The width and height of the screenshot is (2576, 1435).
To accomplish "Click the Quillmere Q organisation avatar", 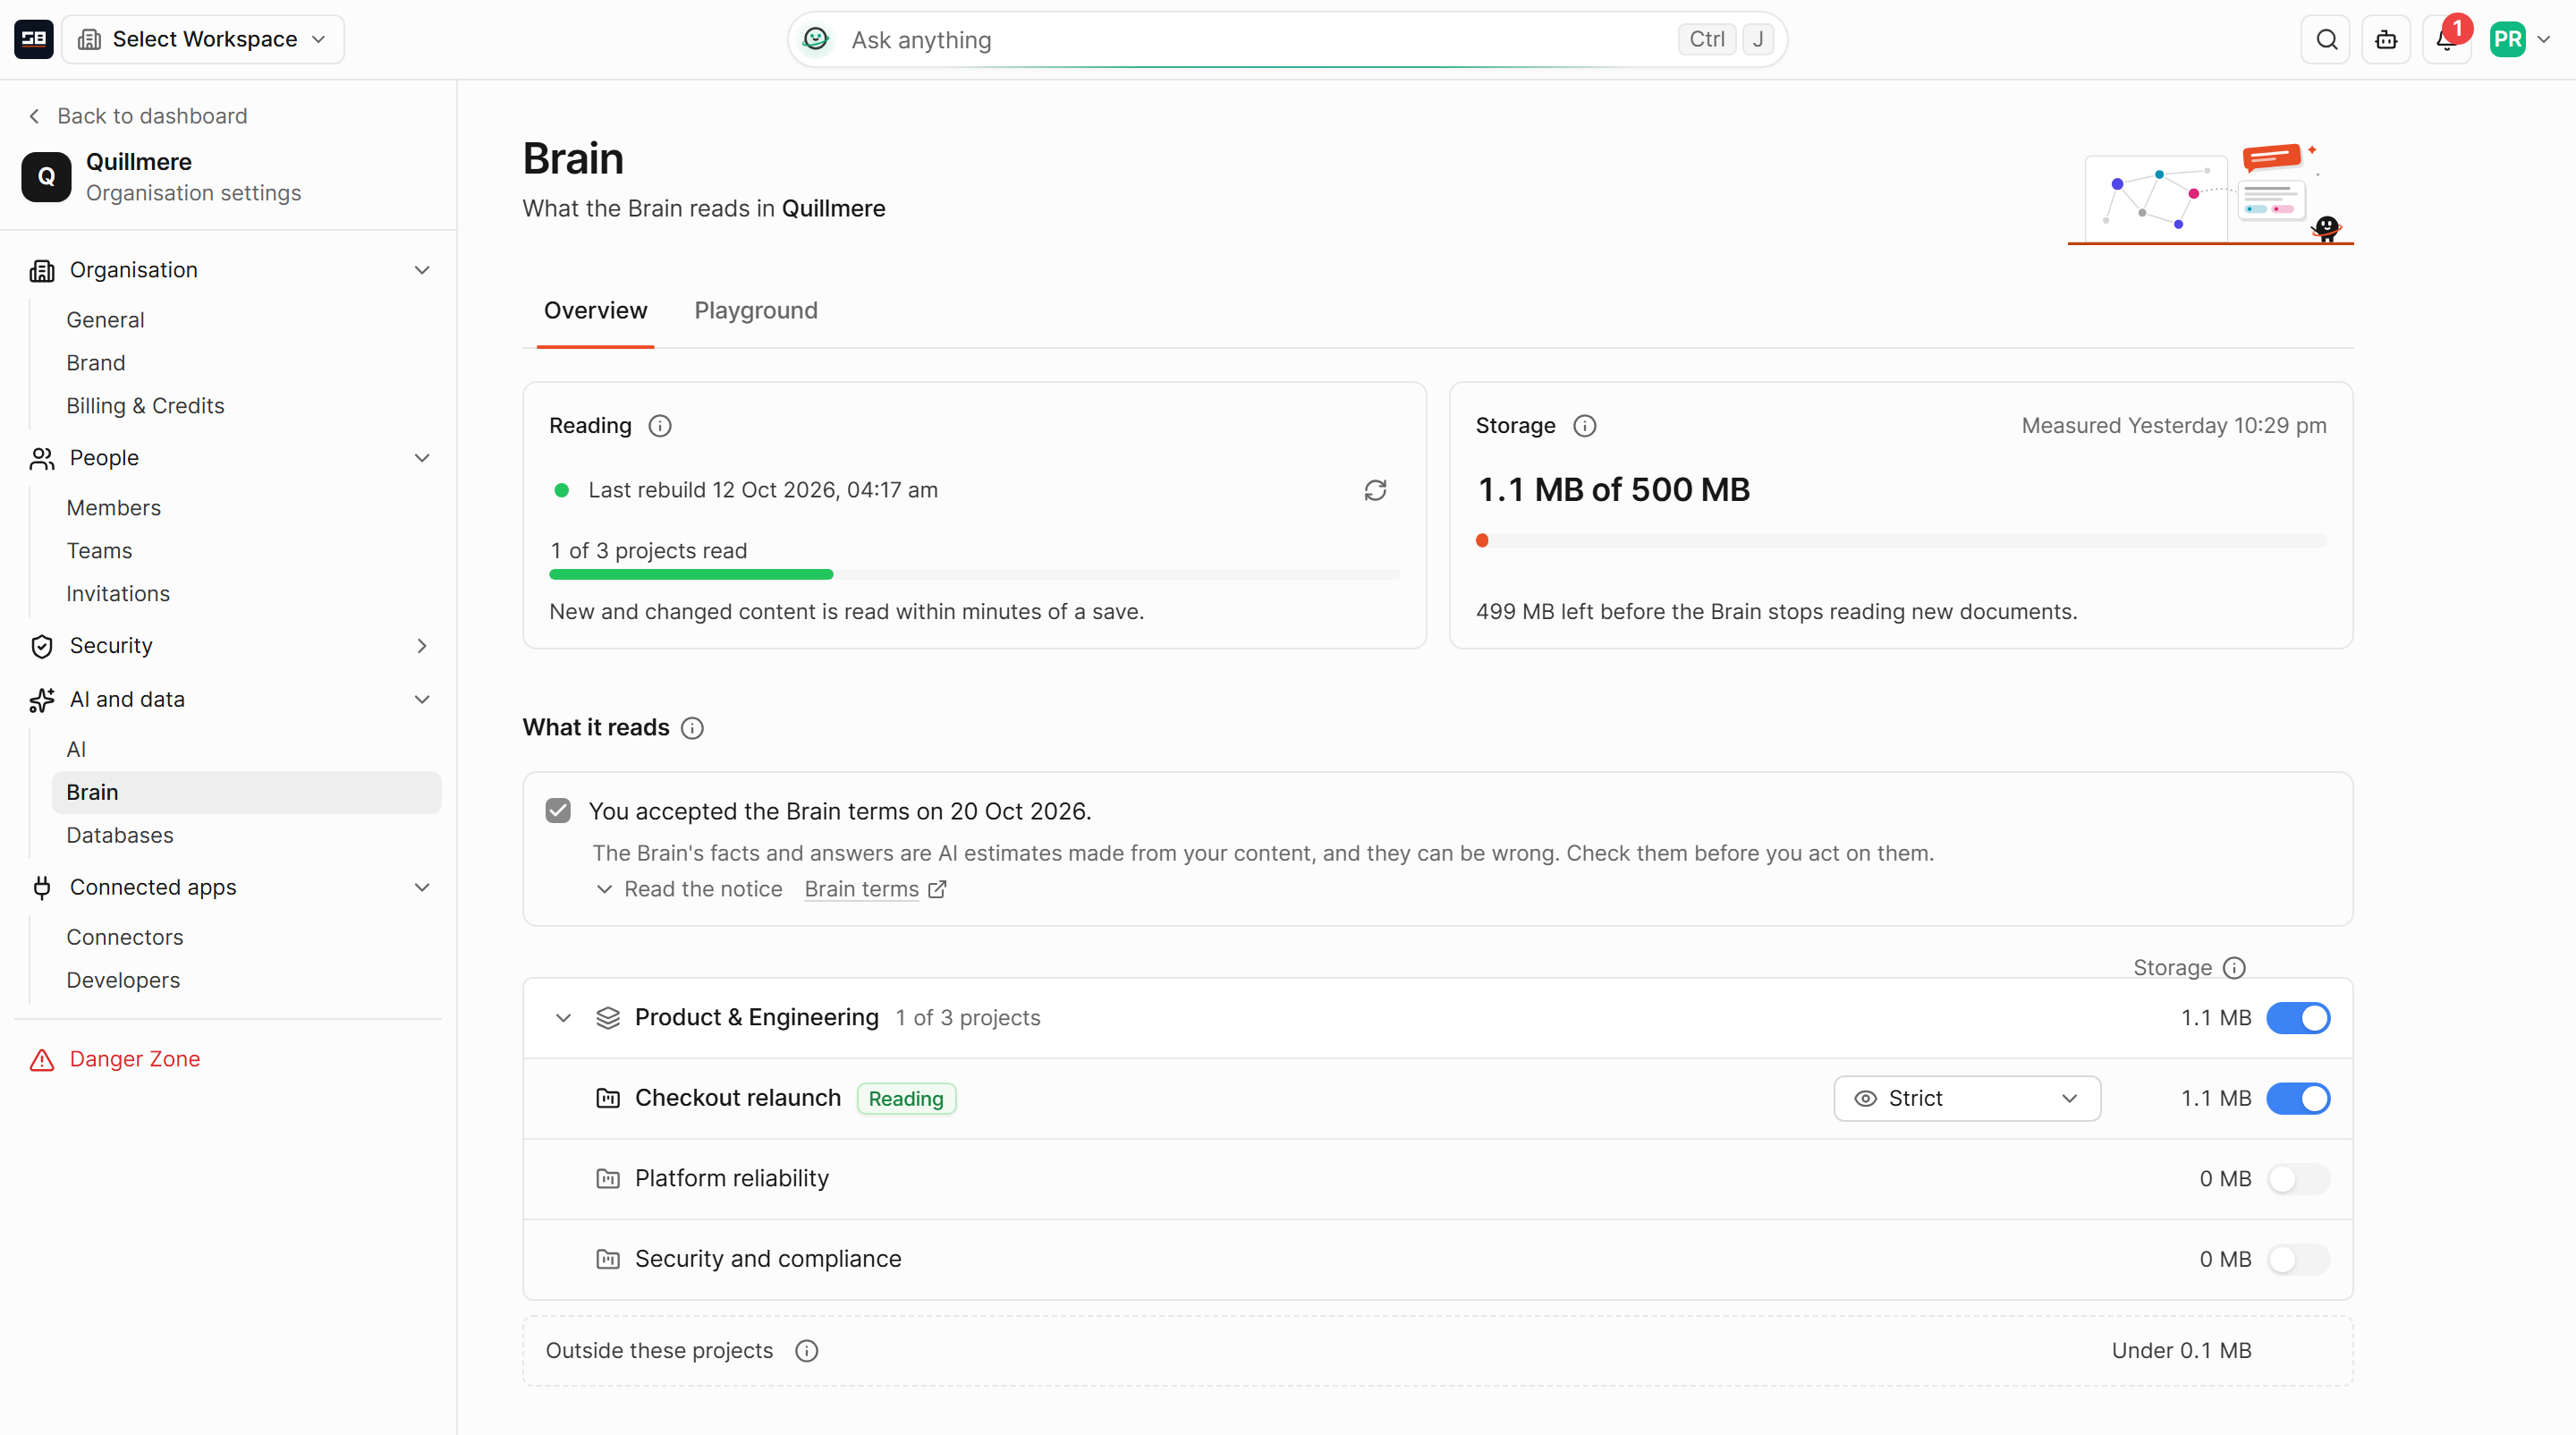I will point(46,177).
